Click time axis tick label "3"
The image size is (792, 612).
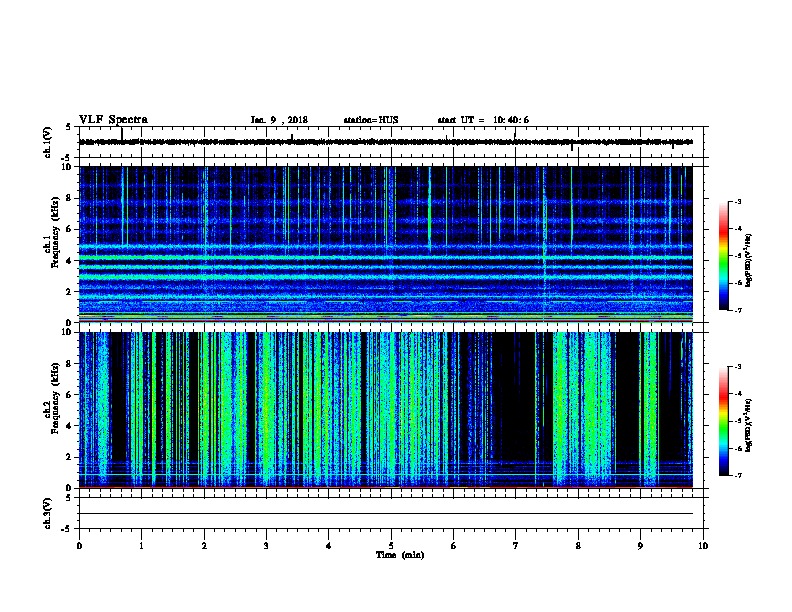point(266,546)
